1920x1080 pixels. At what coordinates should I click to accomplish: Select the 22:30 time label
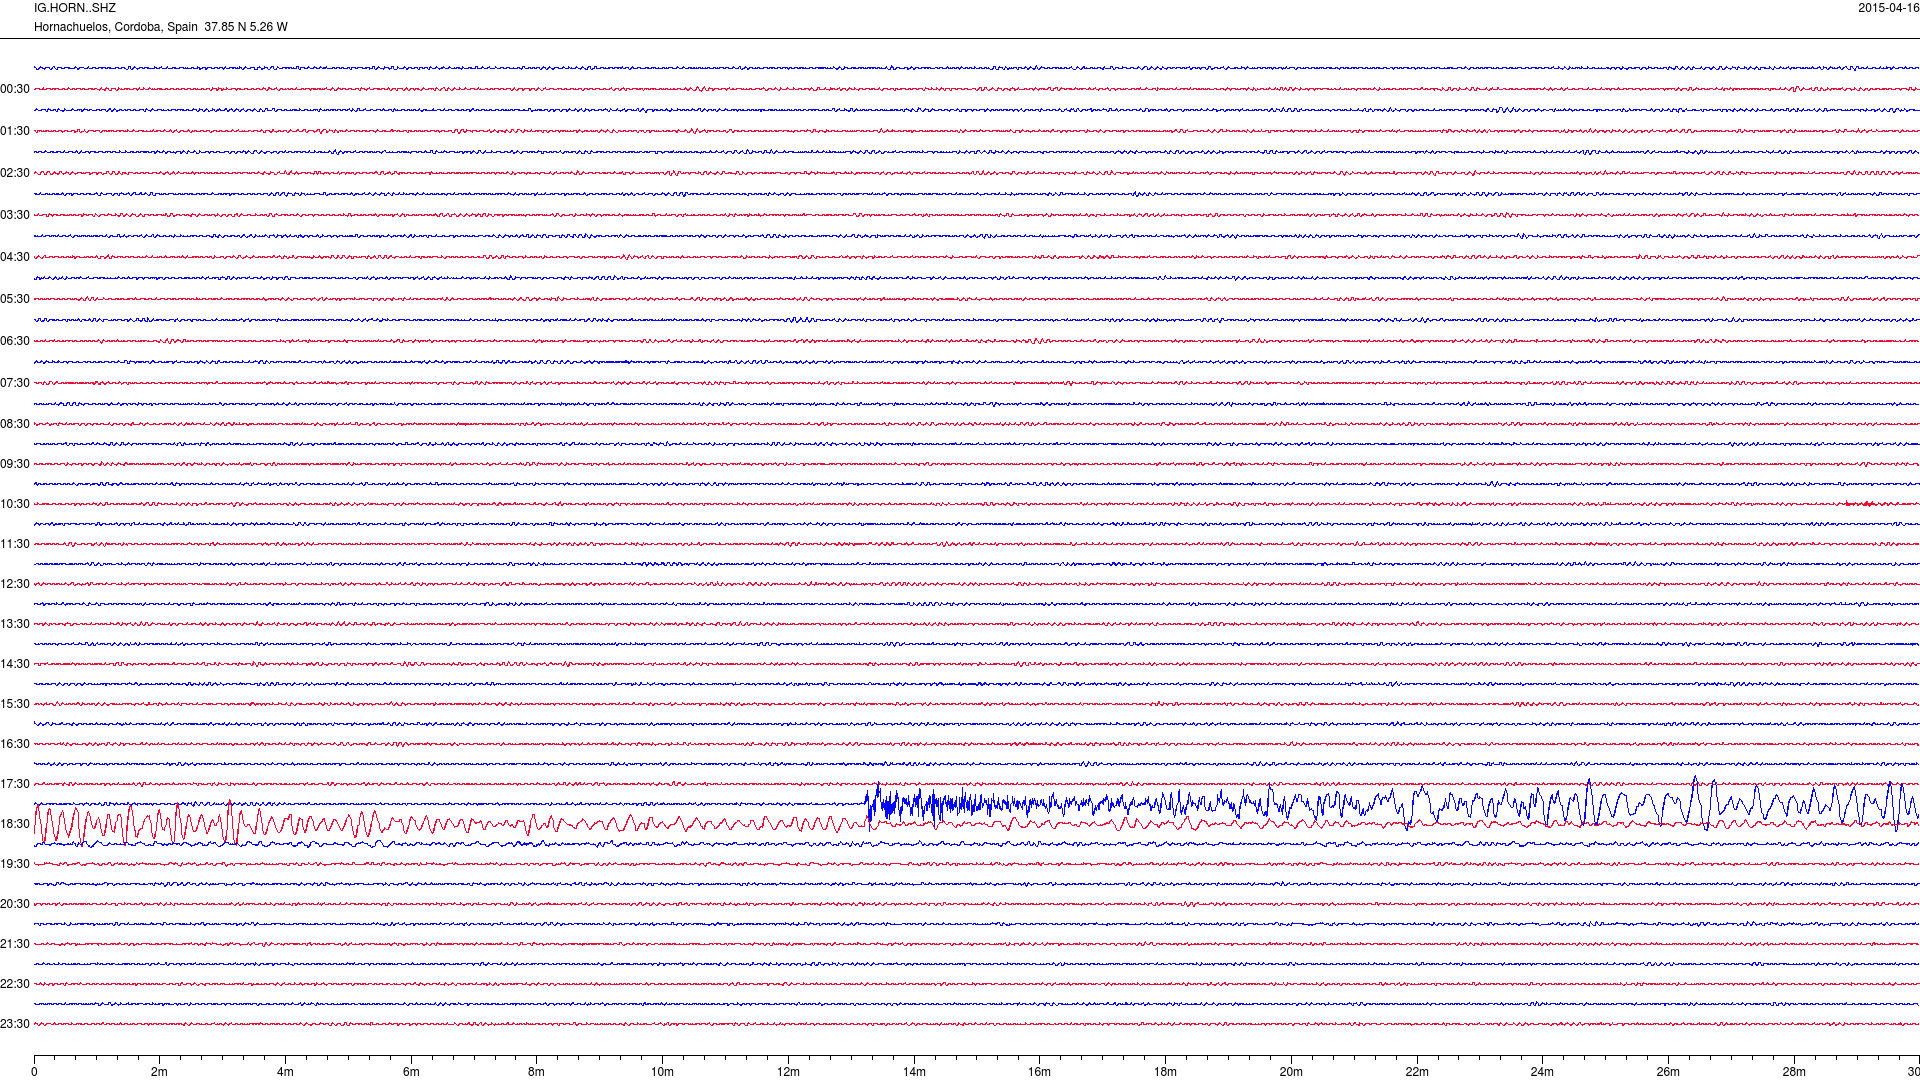(x=15, y=984)
